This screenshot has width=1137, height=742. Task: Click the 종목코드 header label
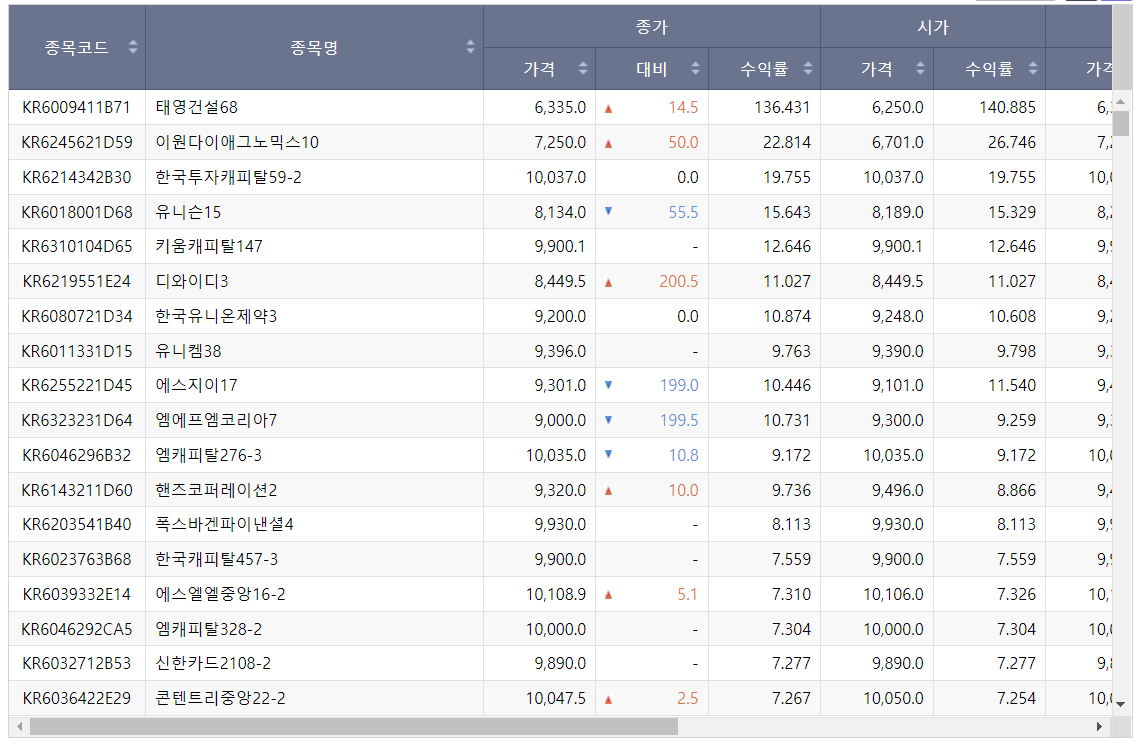pyautogui.click(x=76, y=48)
